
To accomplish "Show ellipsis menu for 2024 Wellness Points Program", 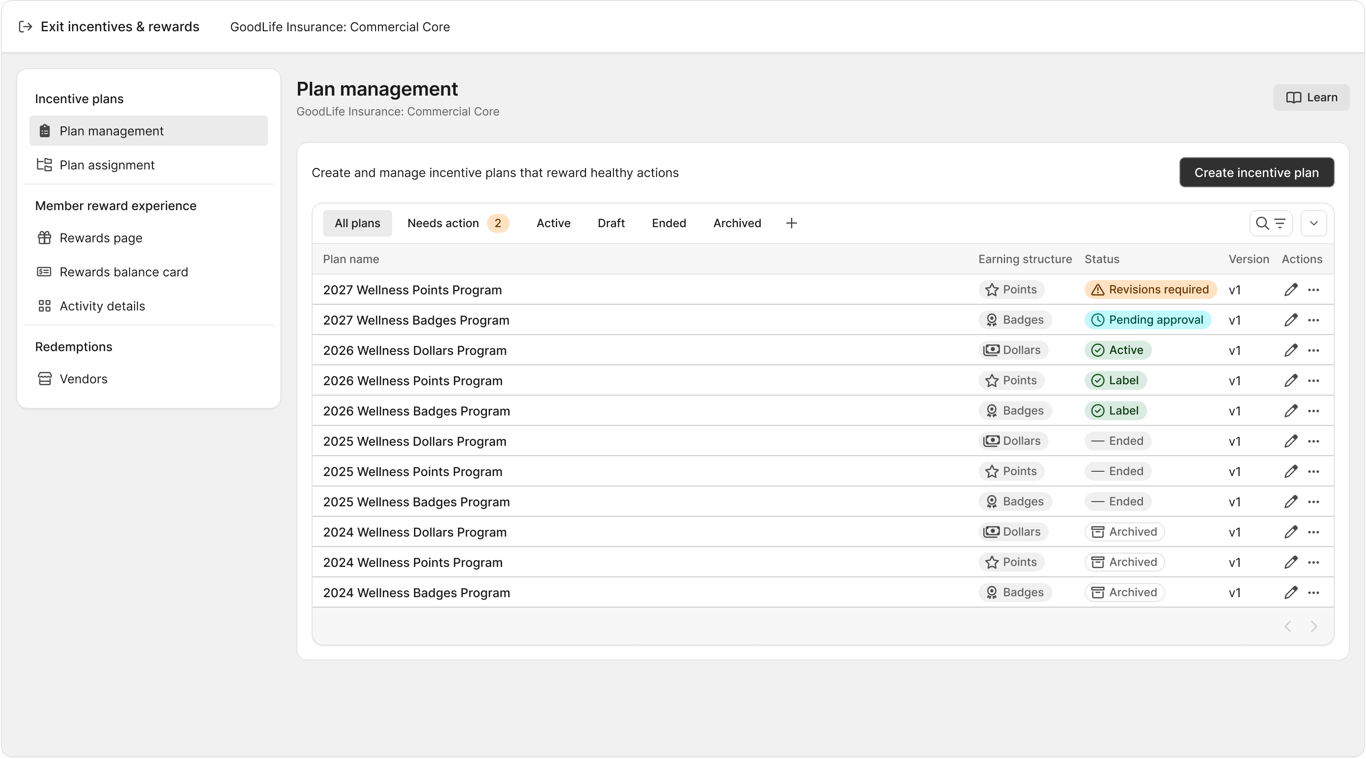I will pyautogui.click(x=1314, y=562).
